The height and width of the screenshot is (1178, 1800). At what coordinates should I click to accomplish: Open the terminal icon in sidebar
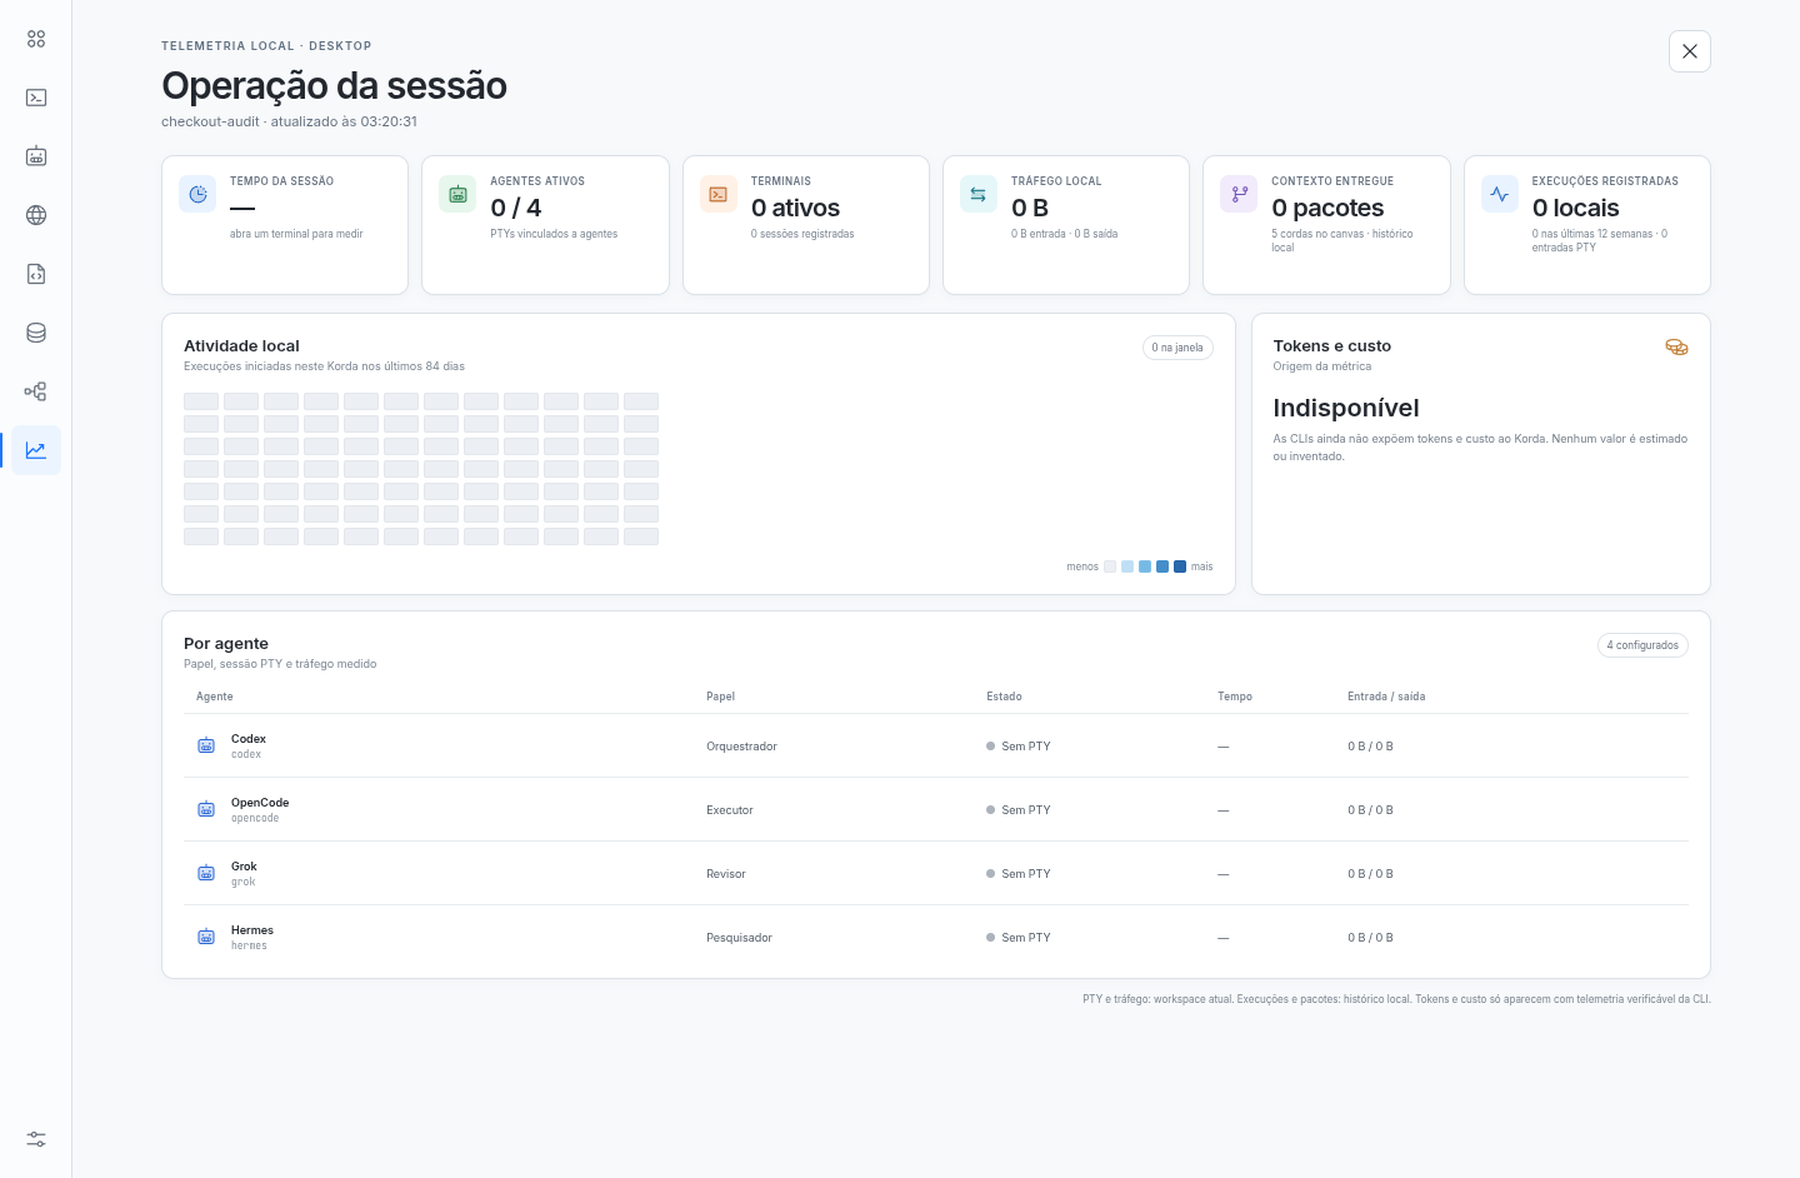(x=36, y=98)
